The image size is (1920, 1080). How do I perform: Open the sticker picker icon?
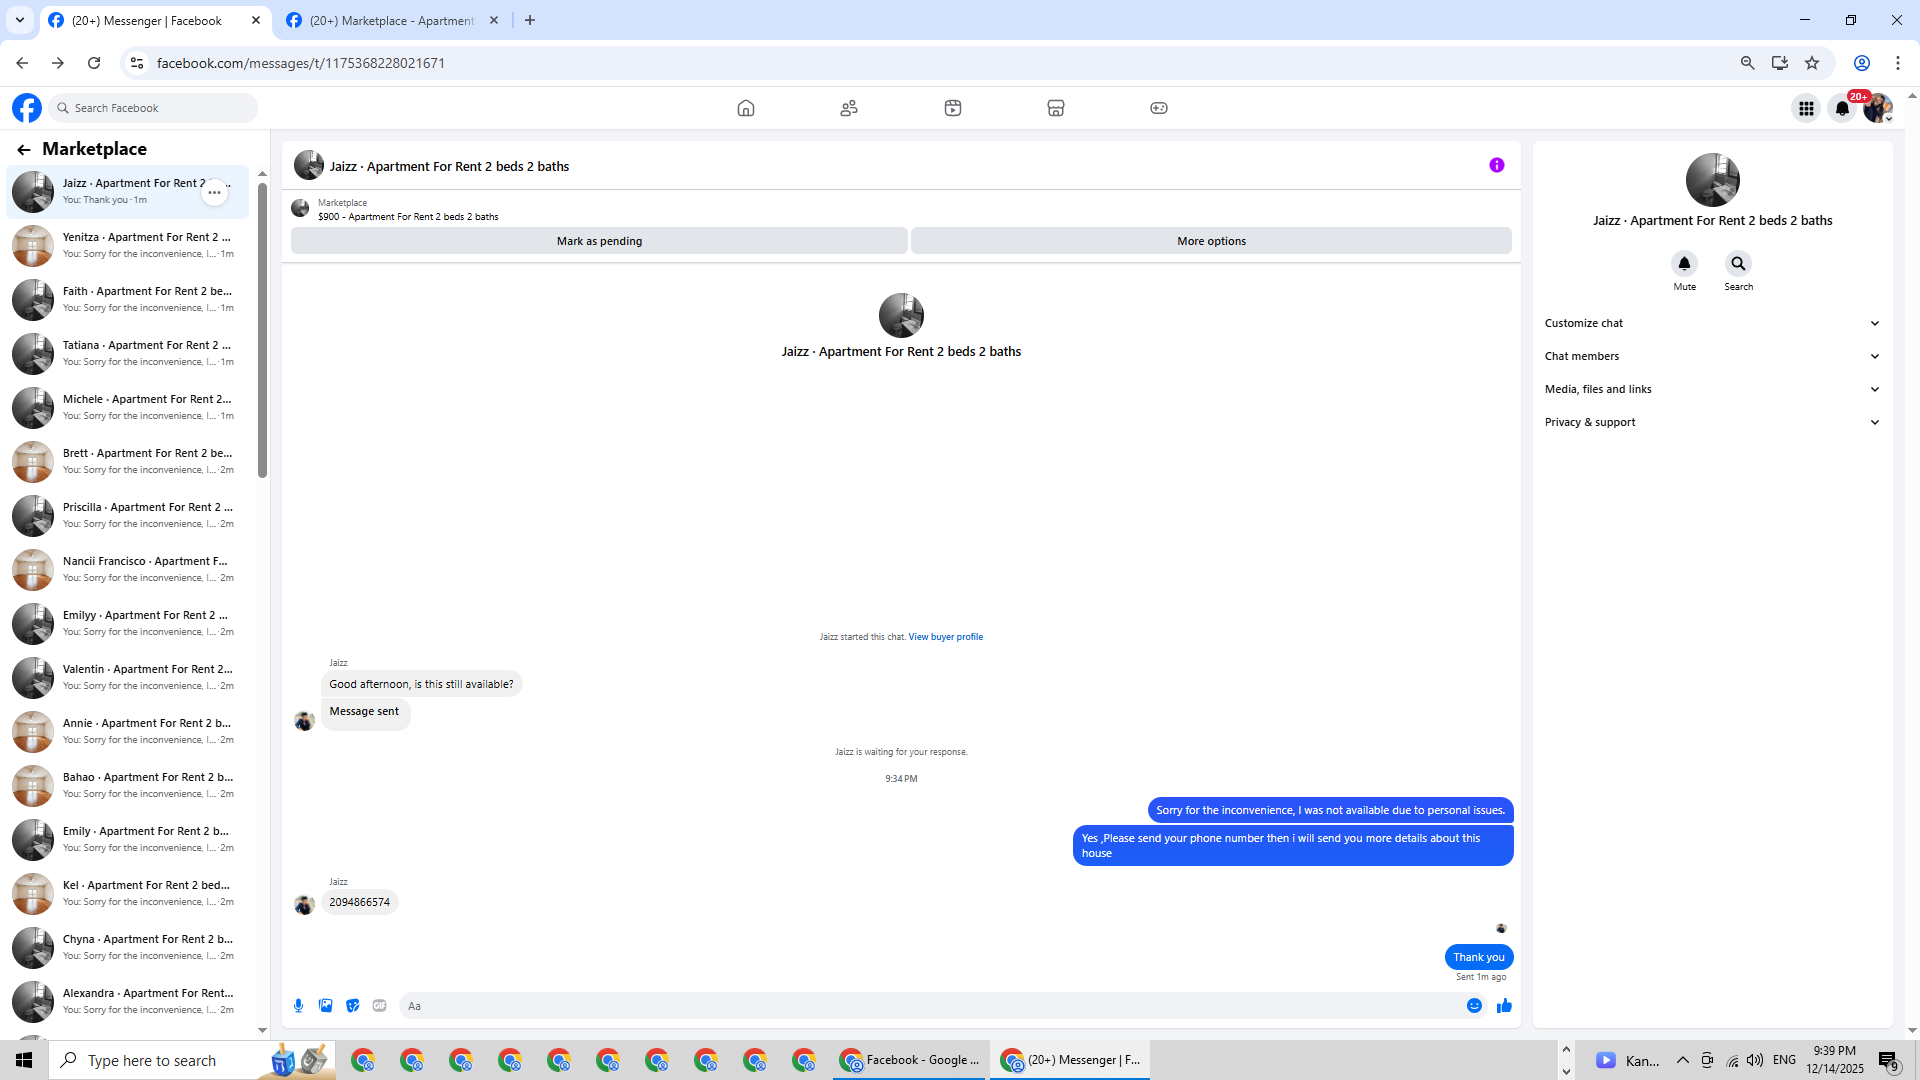coord(352,1006)
